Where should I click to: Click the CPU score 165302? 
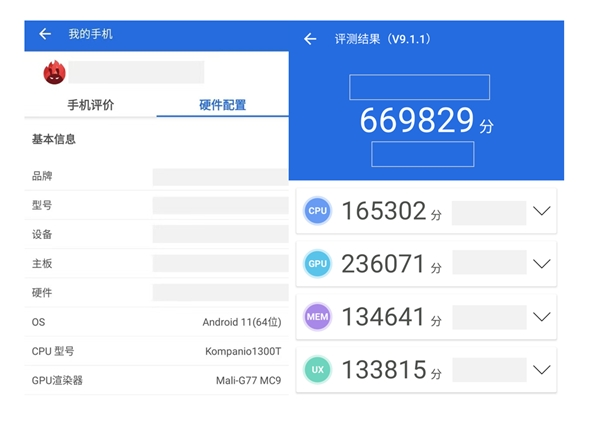[x=384, y=211]
